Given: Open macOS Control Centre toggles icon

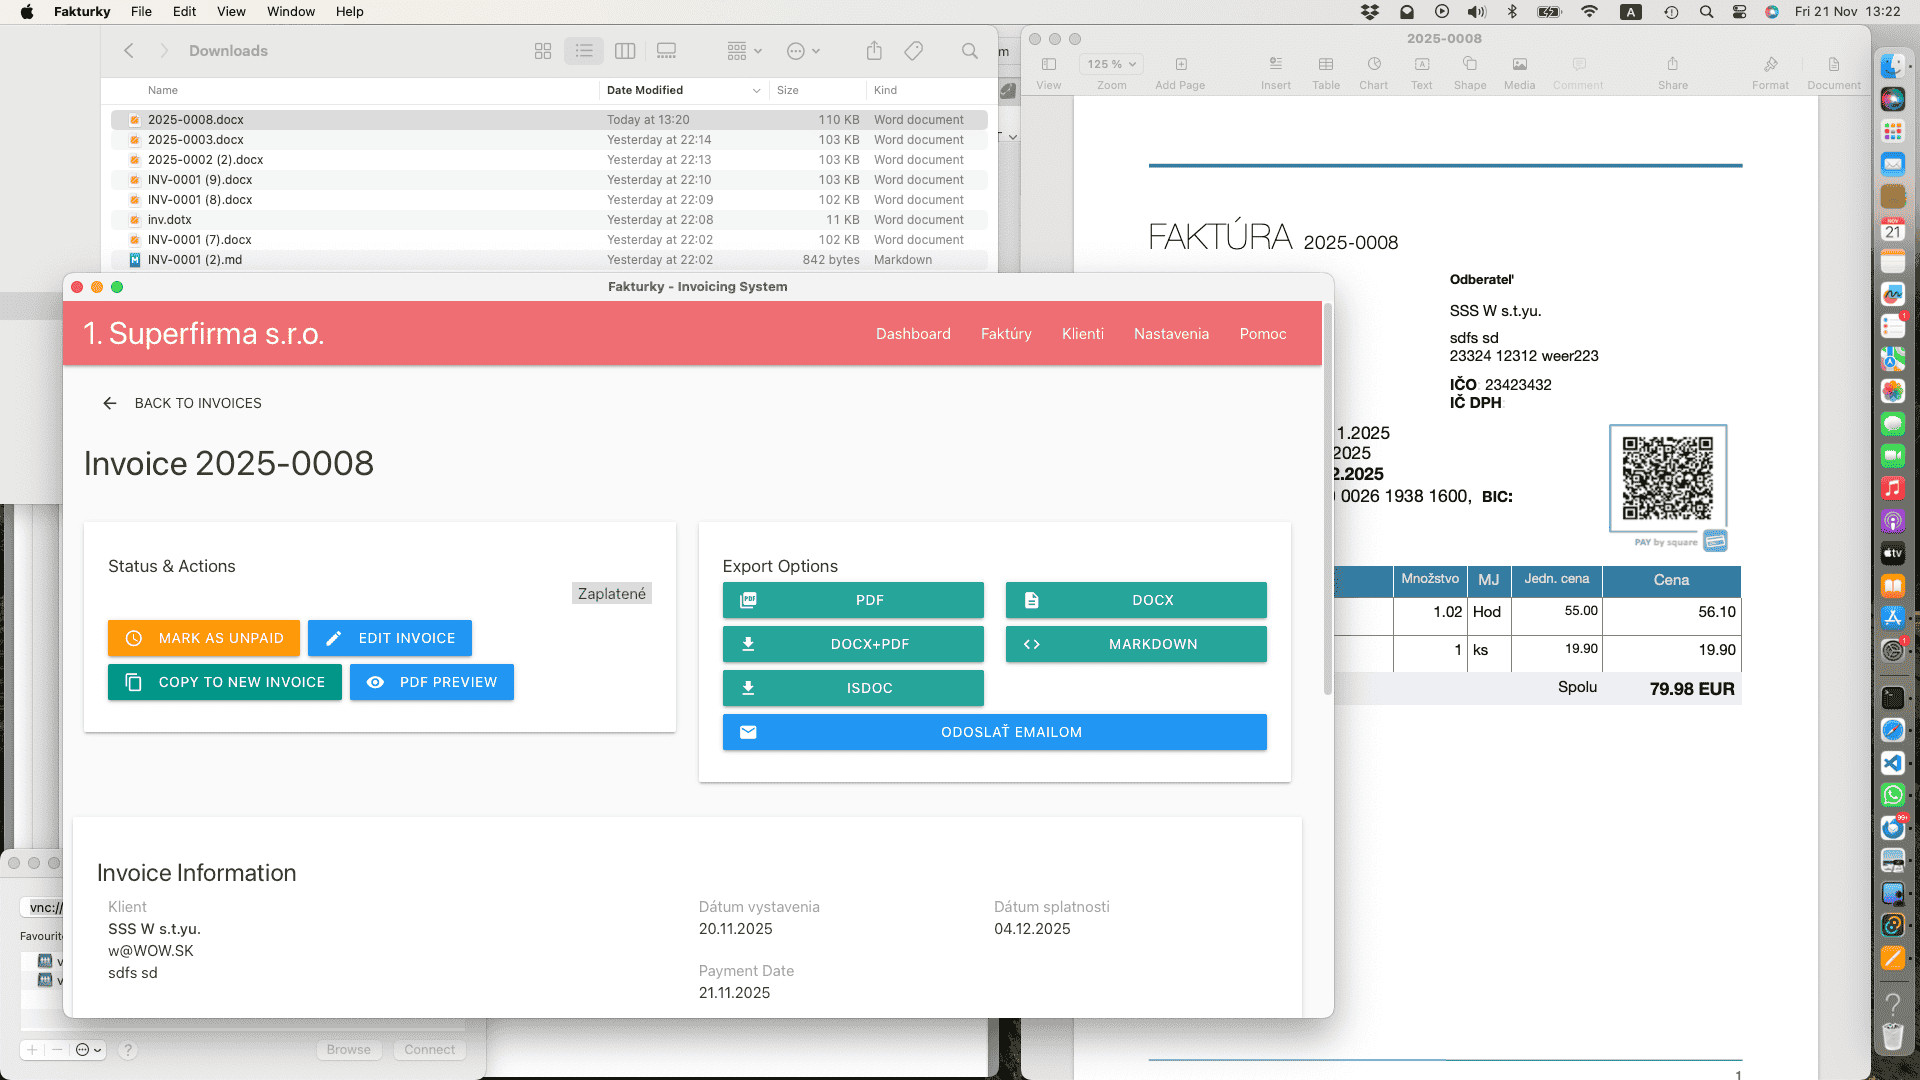Looking at the screenshot, I should click(1739, 12).
